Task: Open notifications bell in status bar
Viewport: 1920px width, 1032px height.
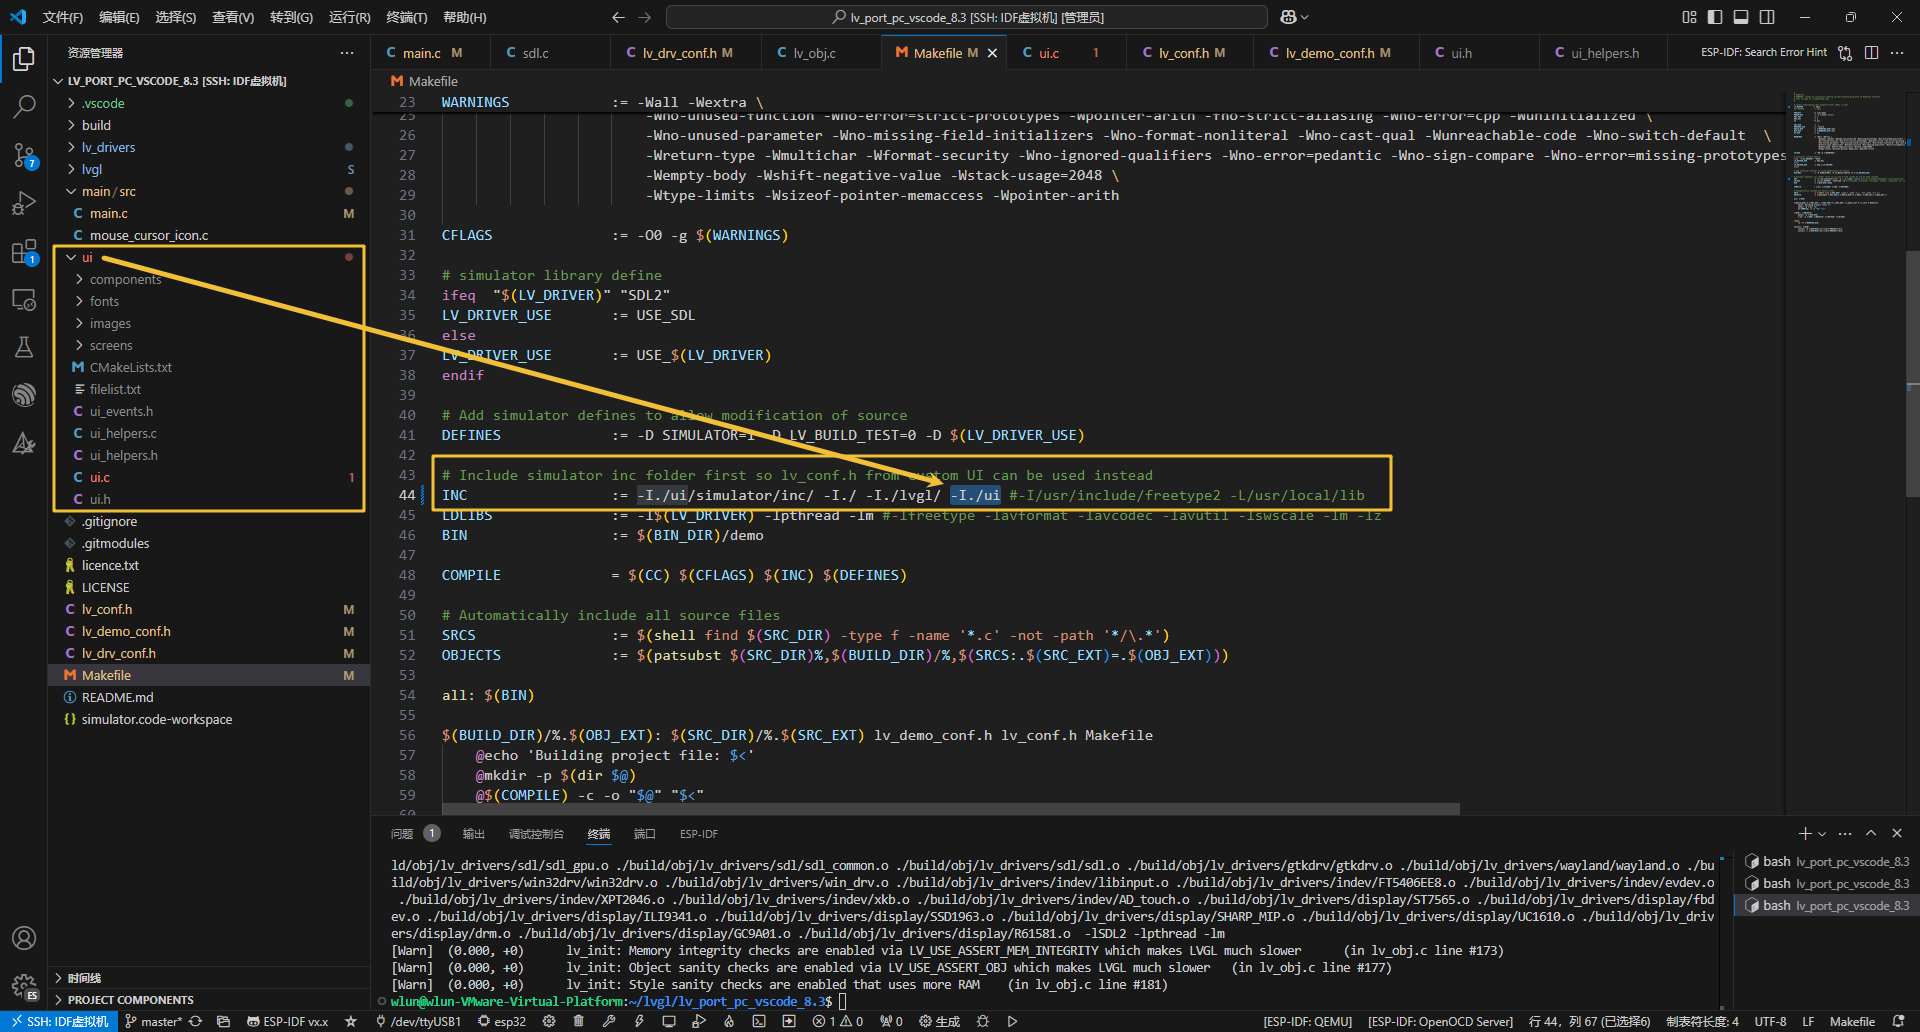Action: click(x=1899, y=1021)
